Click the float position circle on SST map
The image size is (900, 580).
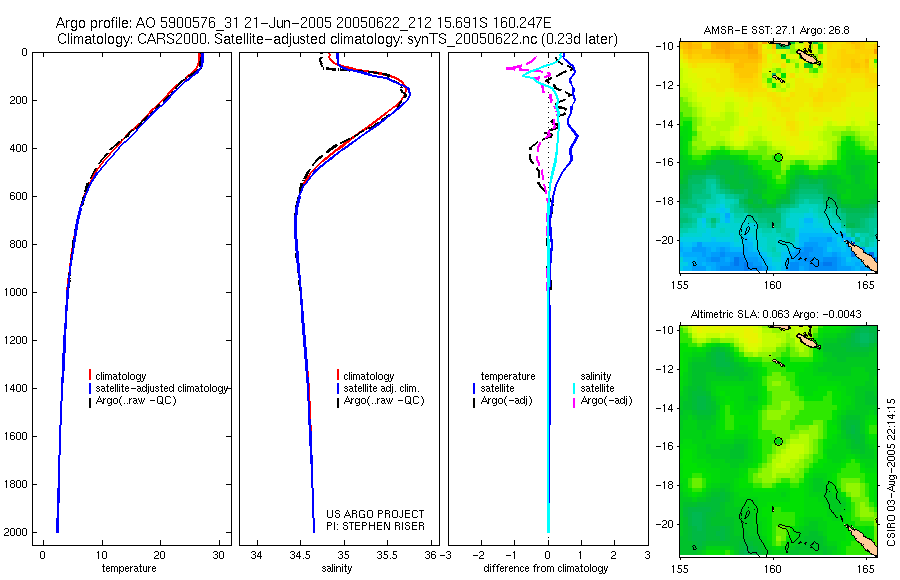[778, 157]
